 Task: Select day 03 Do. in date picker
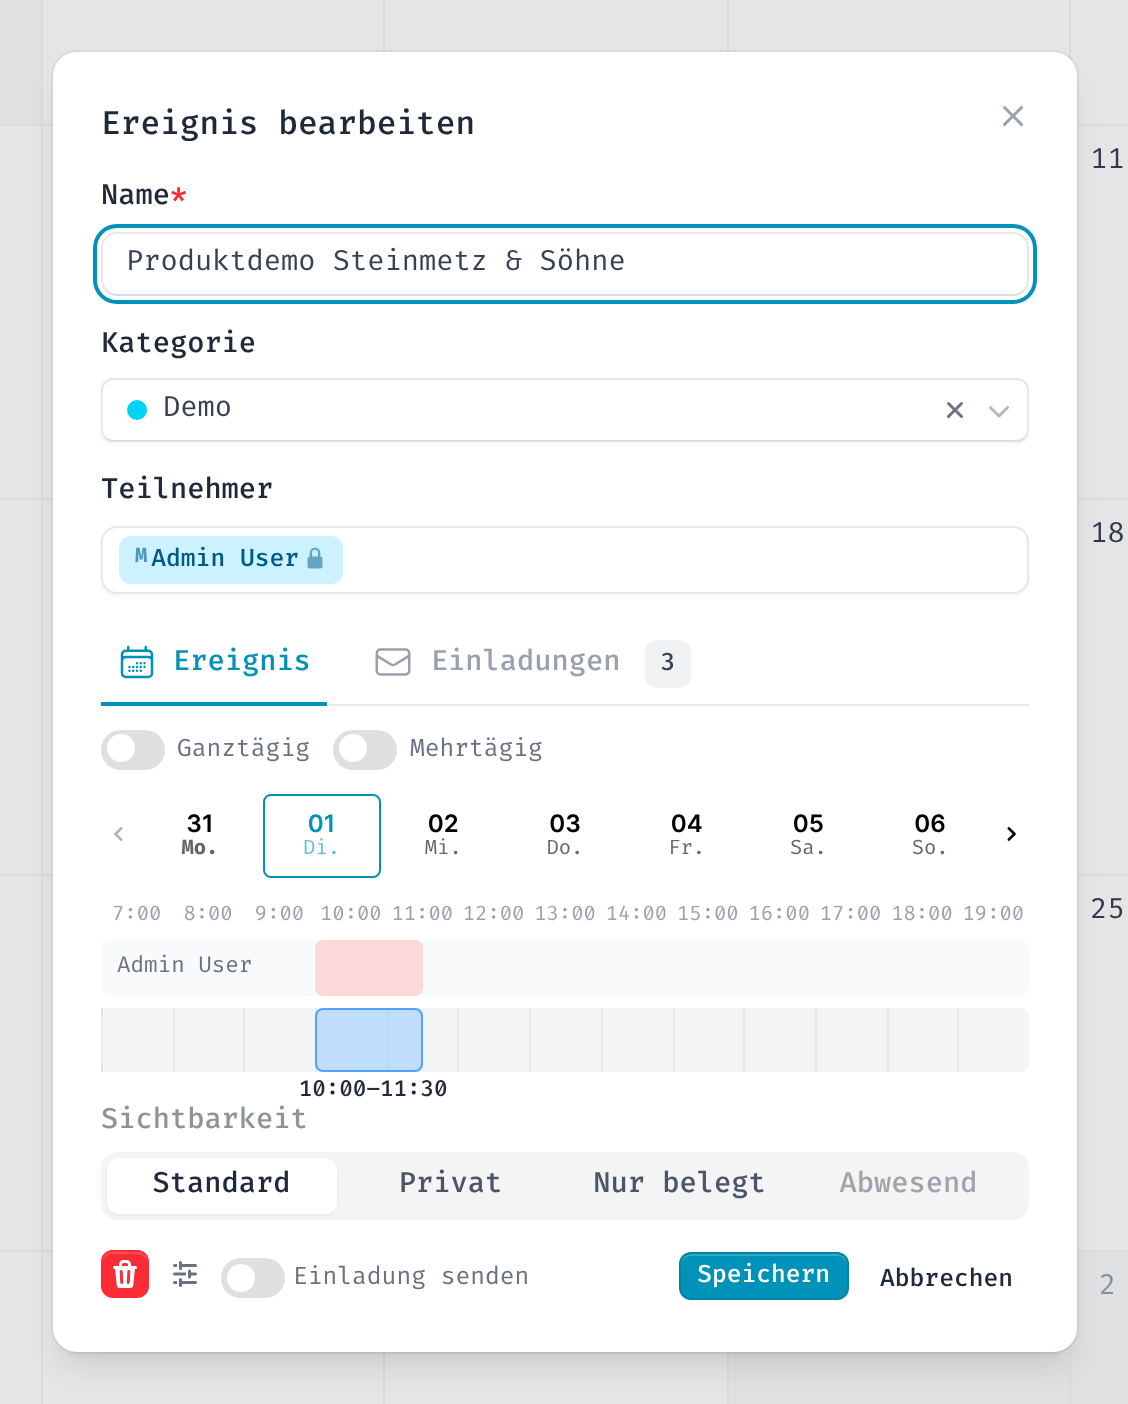565,835
